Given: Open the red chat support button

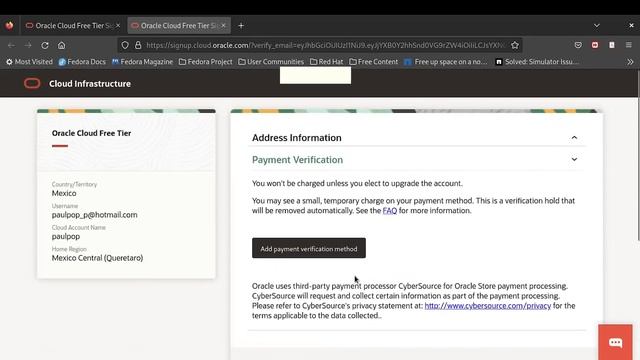Looking at the screenshot, I should click(x=615, y=342).
